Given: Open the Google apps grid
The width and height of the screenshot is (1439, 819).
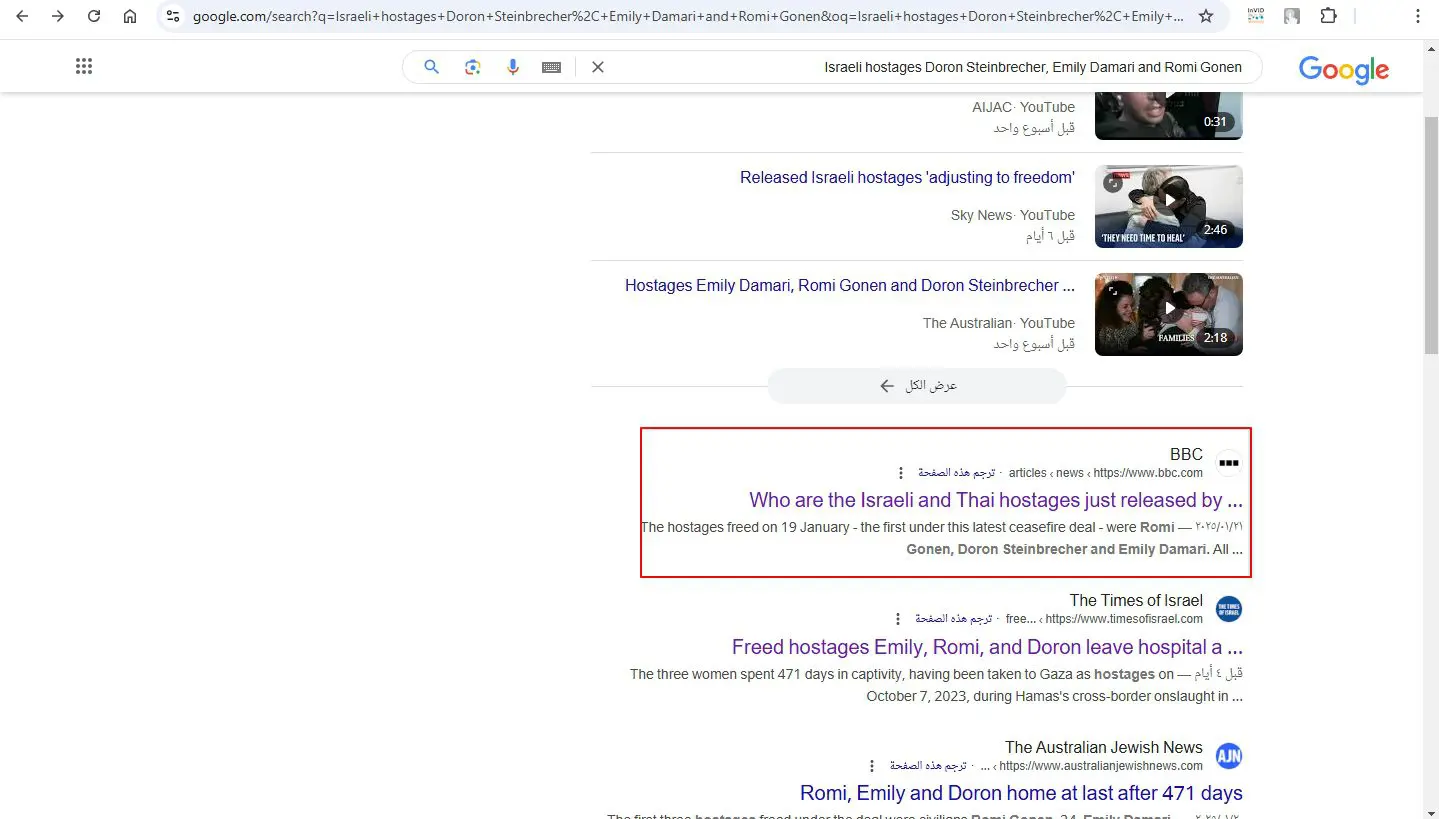Looking at the screenshot, I should pyautogui.click(x=84, y=66).
